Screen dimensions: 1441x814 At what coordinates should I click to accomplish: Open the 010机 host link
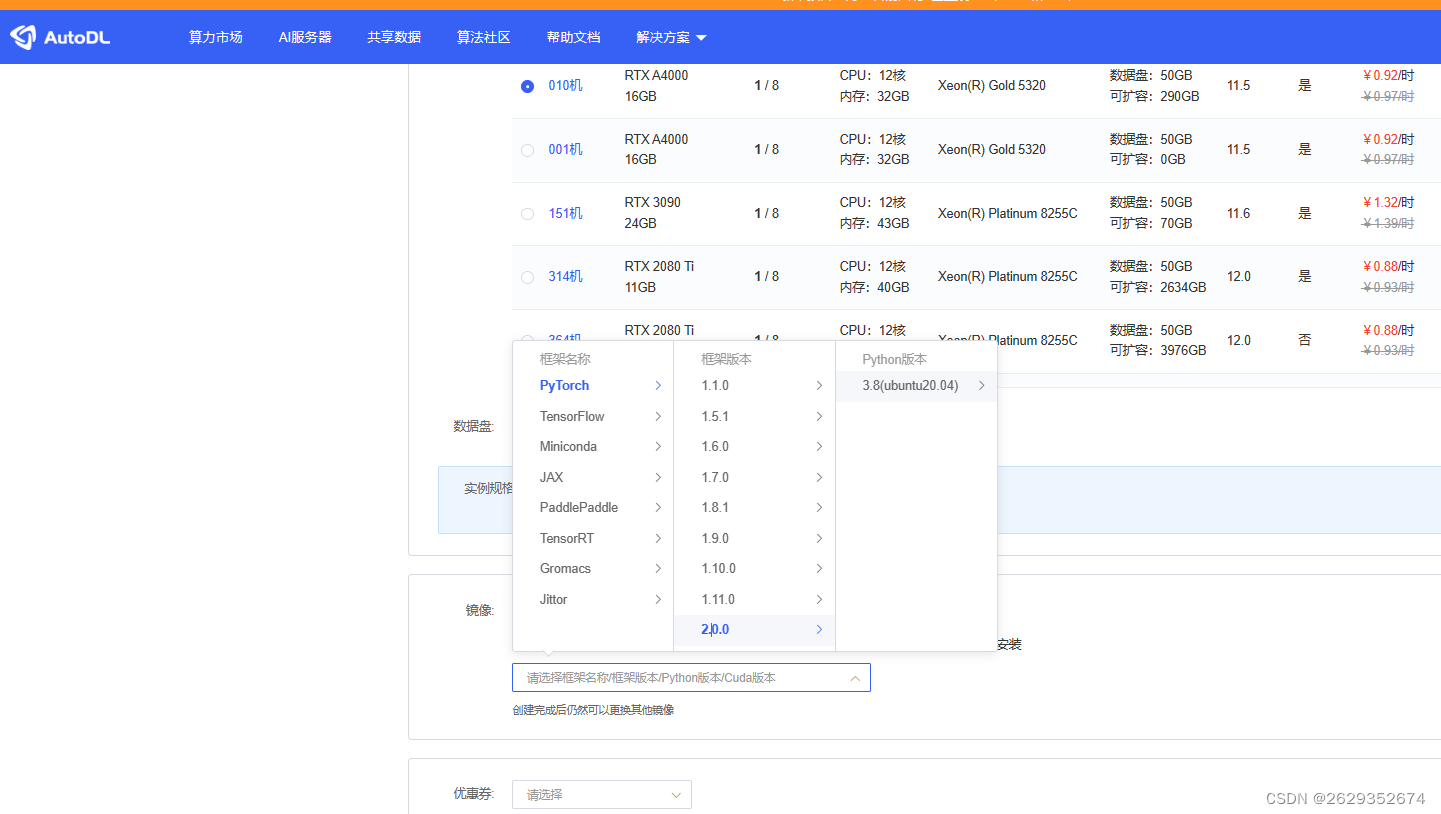click(565, 86)
